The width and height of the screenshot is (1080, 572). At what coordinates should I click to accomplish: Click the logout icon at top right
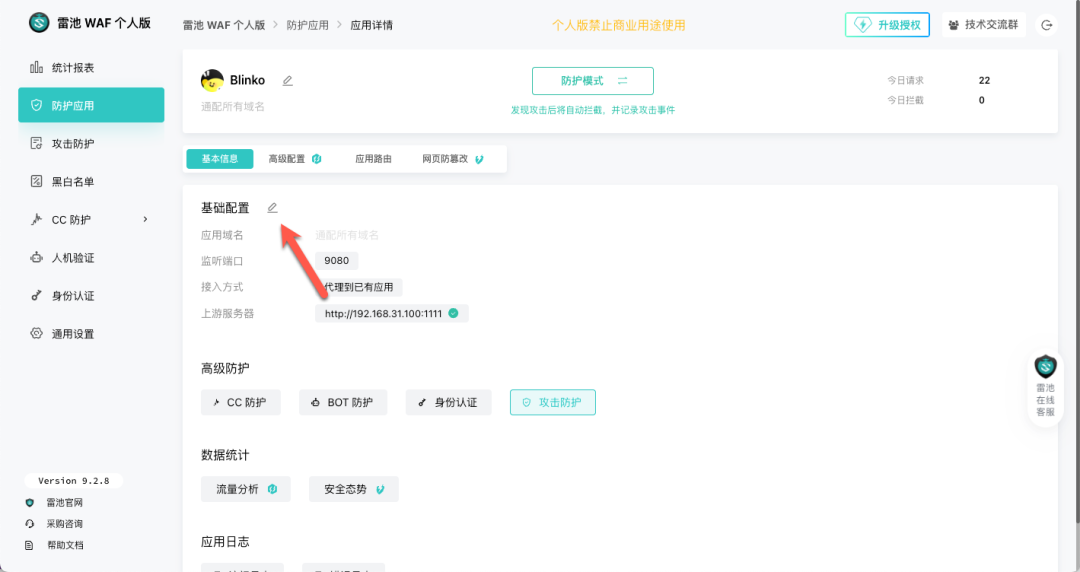1046,25
